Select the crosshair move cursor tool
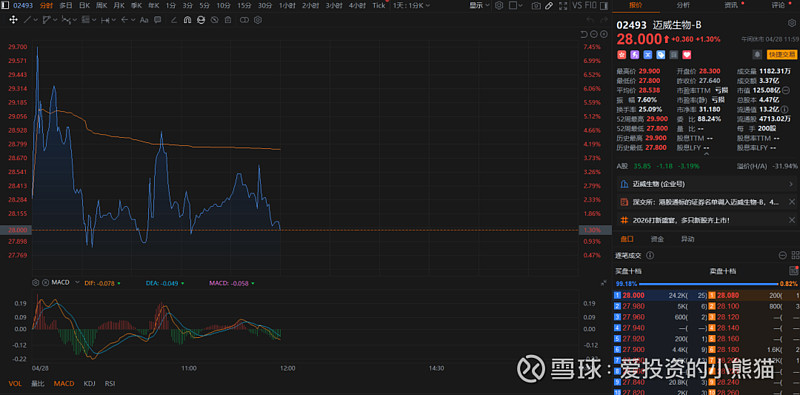Screen dimensions: 800x395 [x=13, y=20]
